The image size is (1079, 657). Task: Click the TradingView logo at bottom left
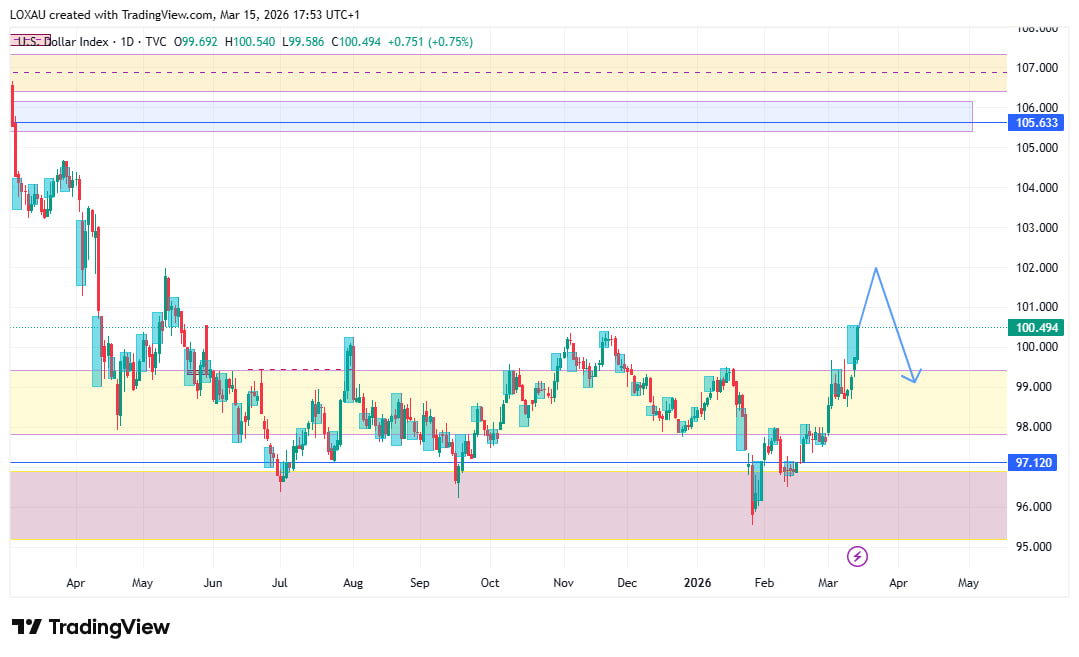pyautogui.click(x=91, y=627)
